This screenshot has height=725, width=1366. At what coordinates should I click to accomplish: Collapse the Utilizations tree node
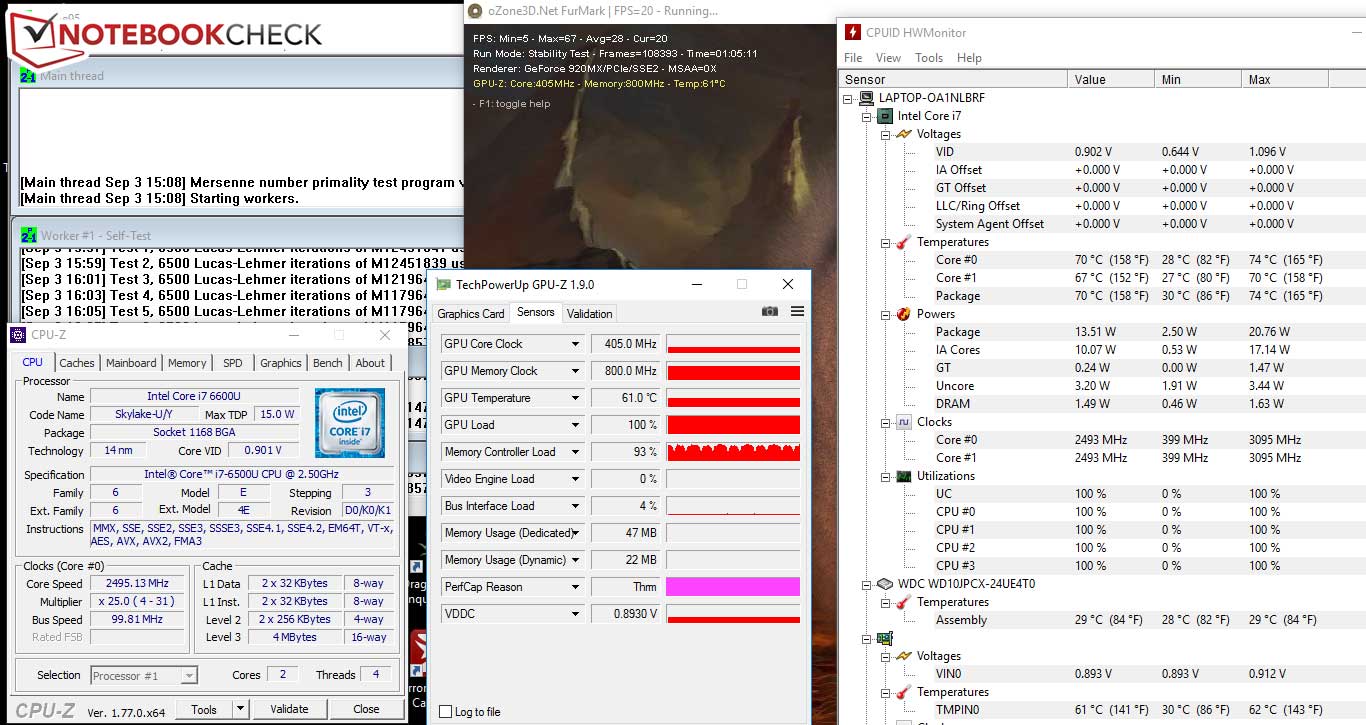(x=885, y=476)
